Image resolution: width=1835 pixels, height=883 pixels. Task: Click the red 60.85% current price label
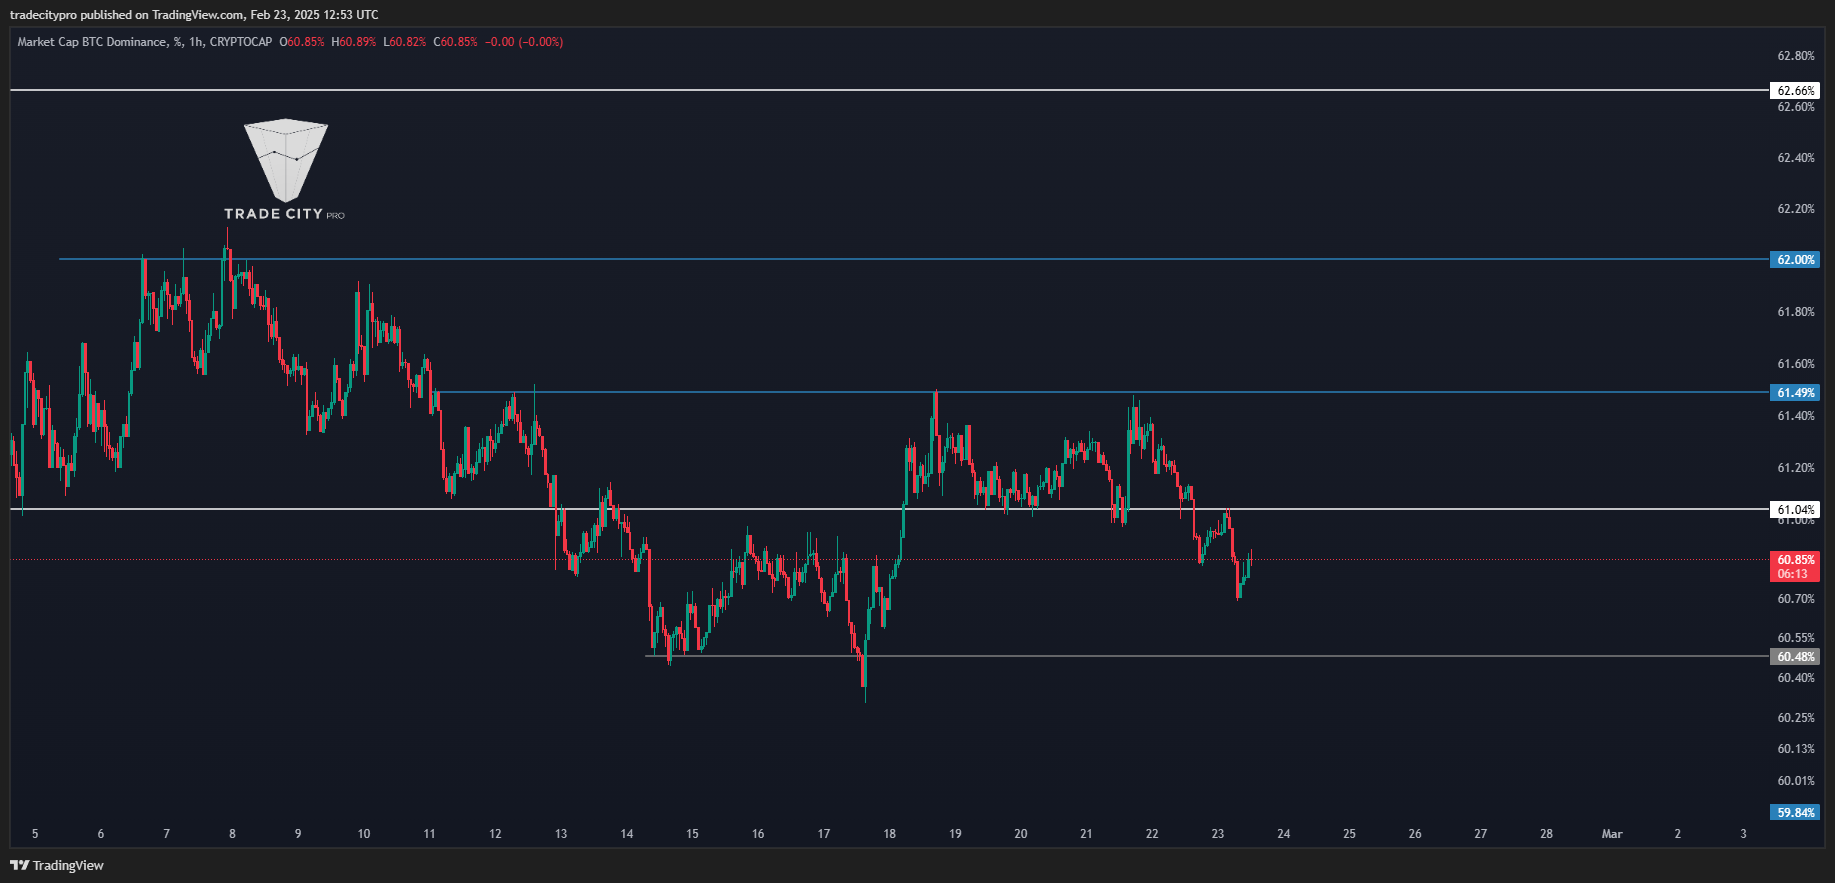[1796, 560]
